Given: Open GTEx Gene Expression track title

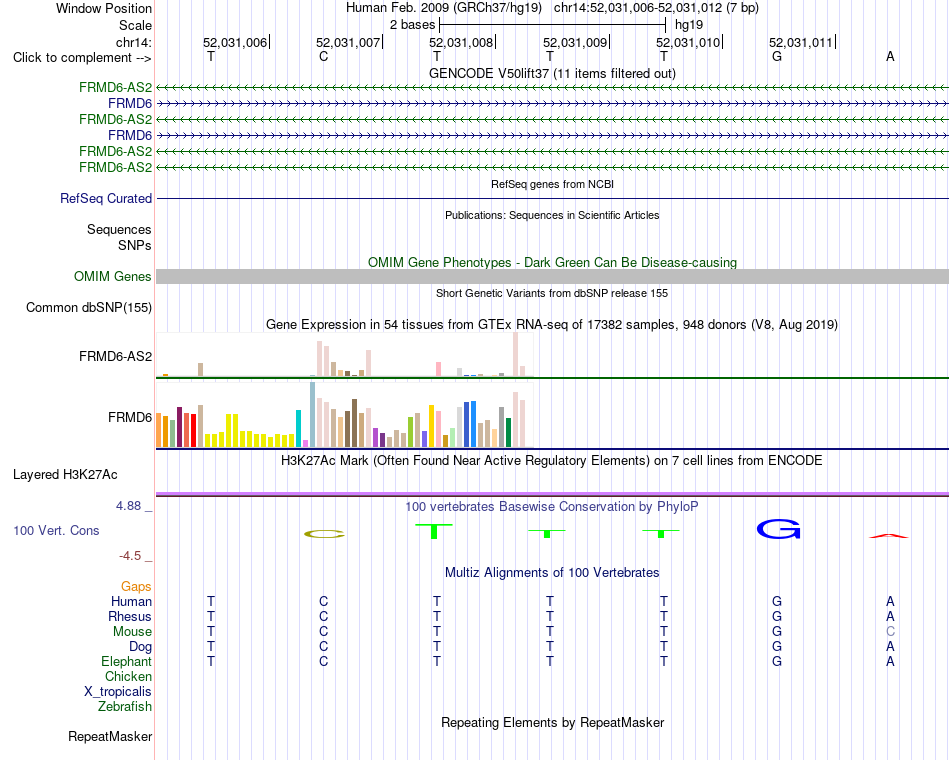Looking at the screenshot, I should [552, 325].
